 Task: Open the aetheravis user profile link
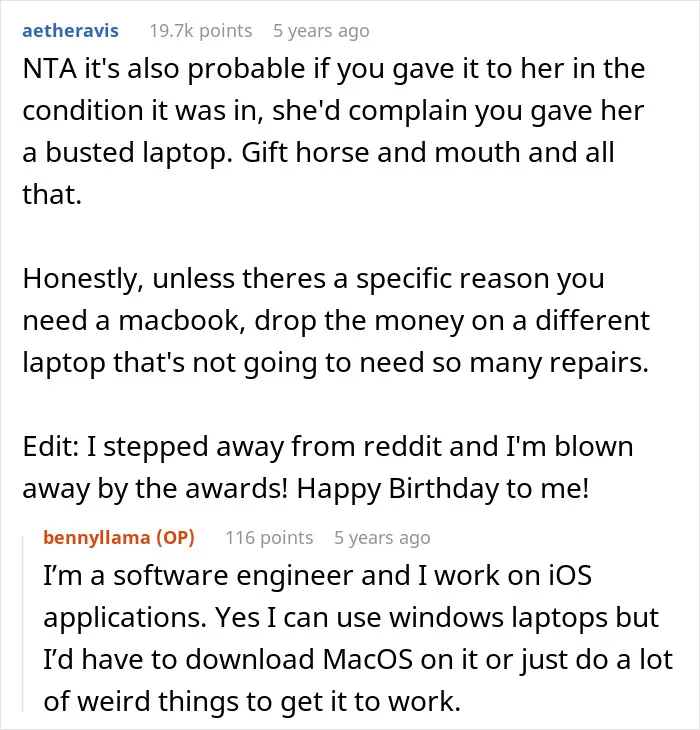click(x=70, y=31)
